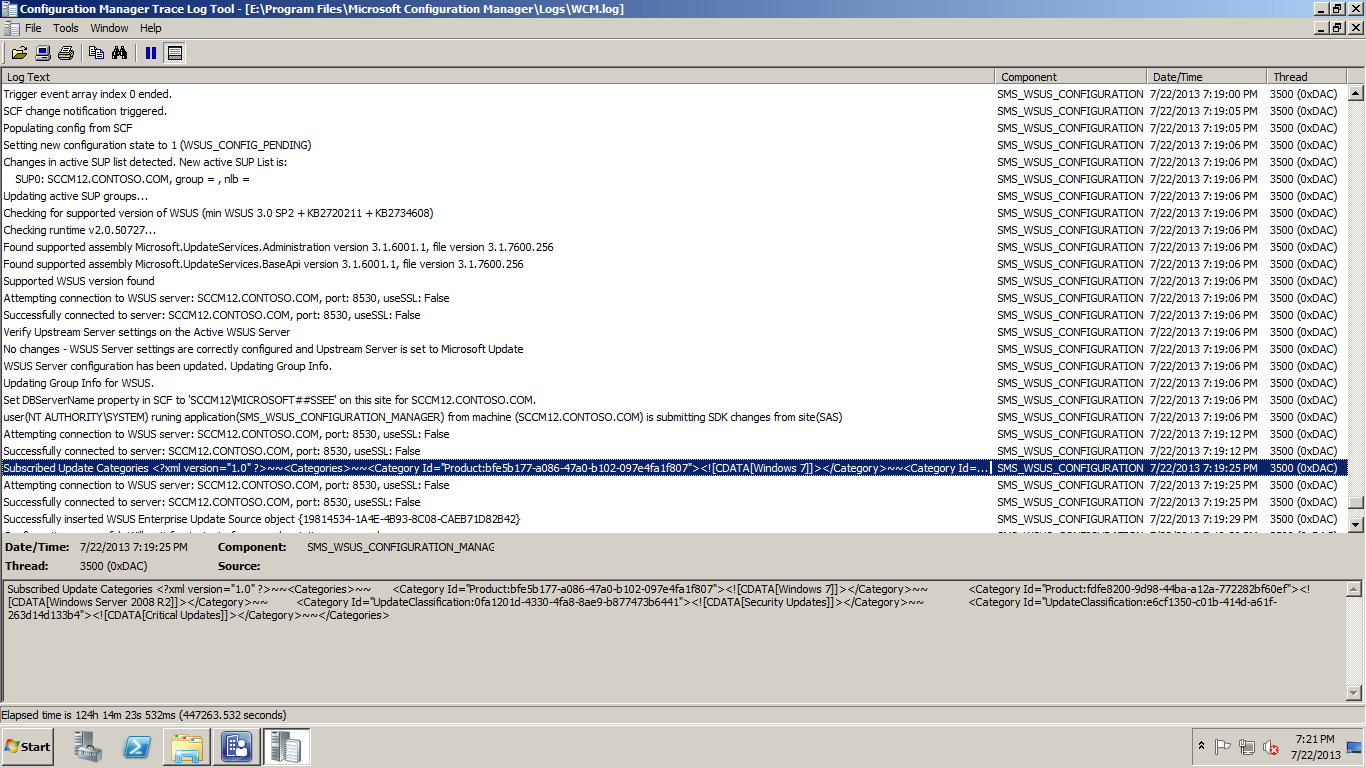Image resolution: width=1366 pixels, height=768 pixels.
Task: Click the Open on Server computer icon
Action: point(42,53)
